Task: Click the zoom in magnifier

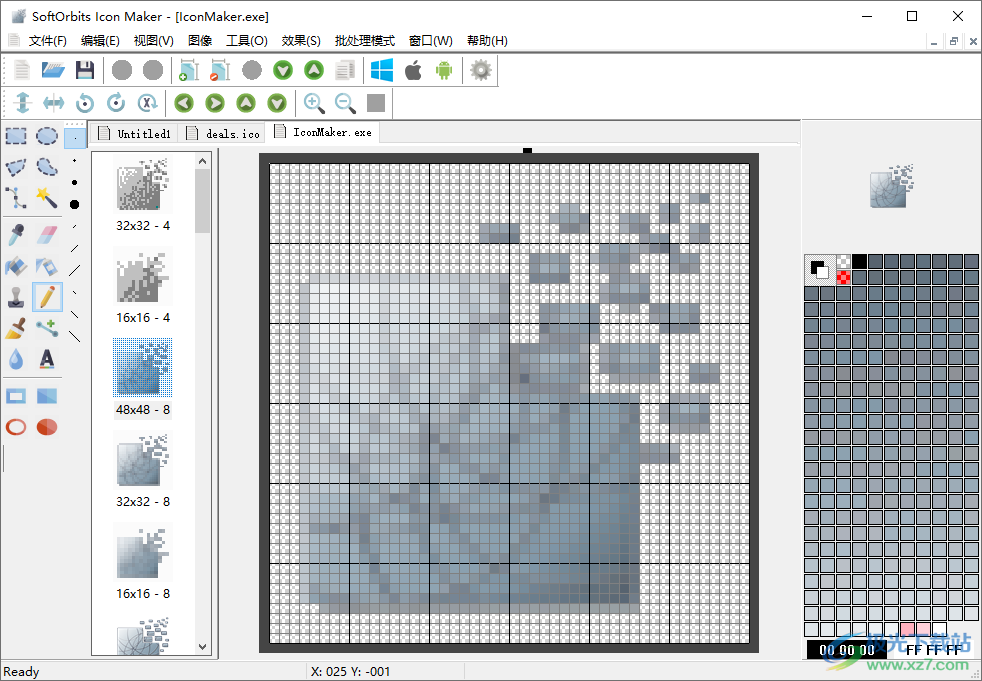Action: coord(315,102)
